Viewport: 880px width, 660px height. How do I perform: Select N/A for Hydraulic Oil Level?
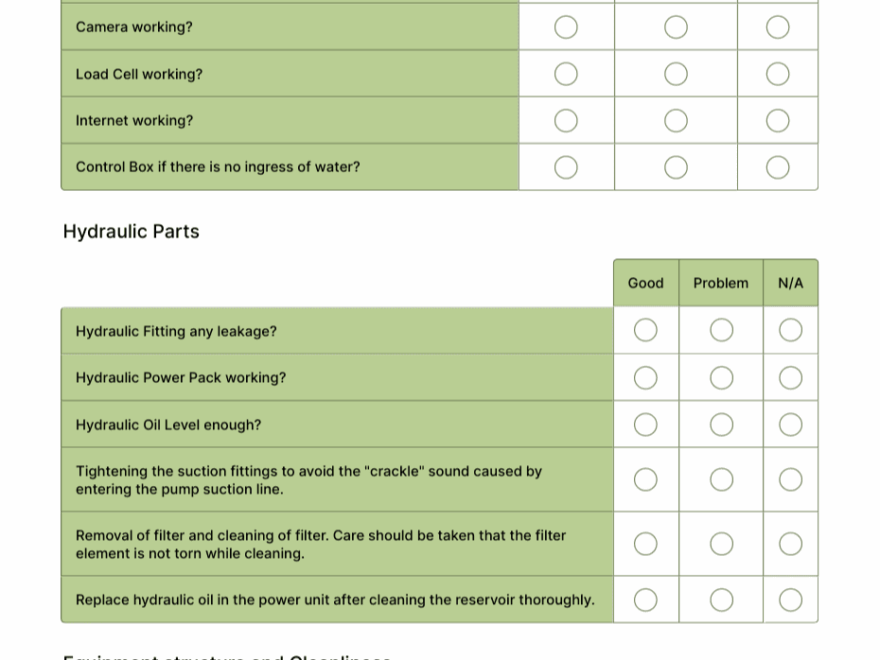(790, 424)
